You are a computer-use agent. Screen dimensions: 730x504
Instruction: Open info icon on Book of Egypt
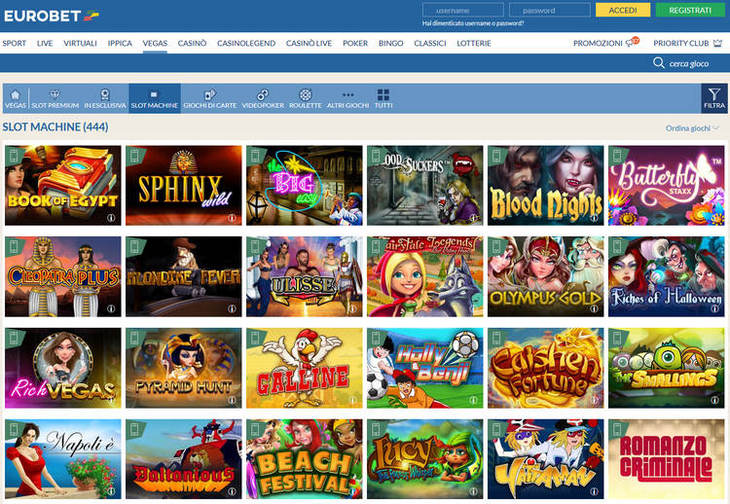click(111, 218)
